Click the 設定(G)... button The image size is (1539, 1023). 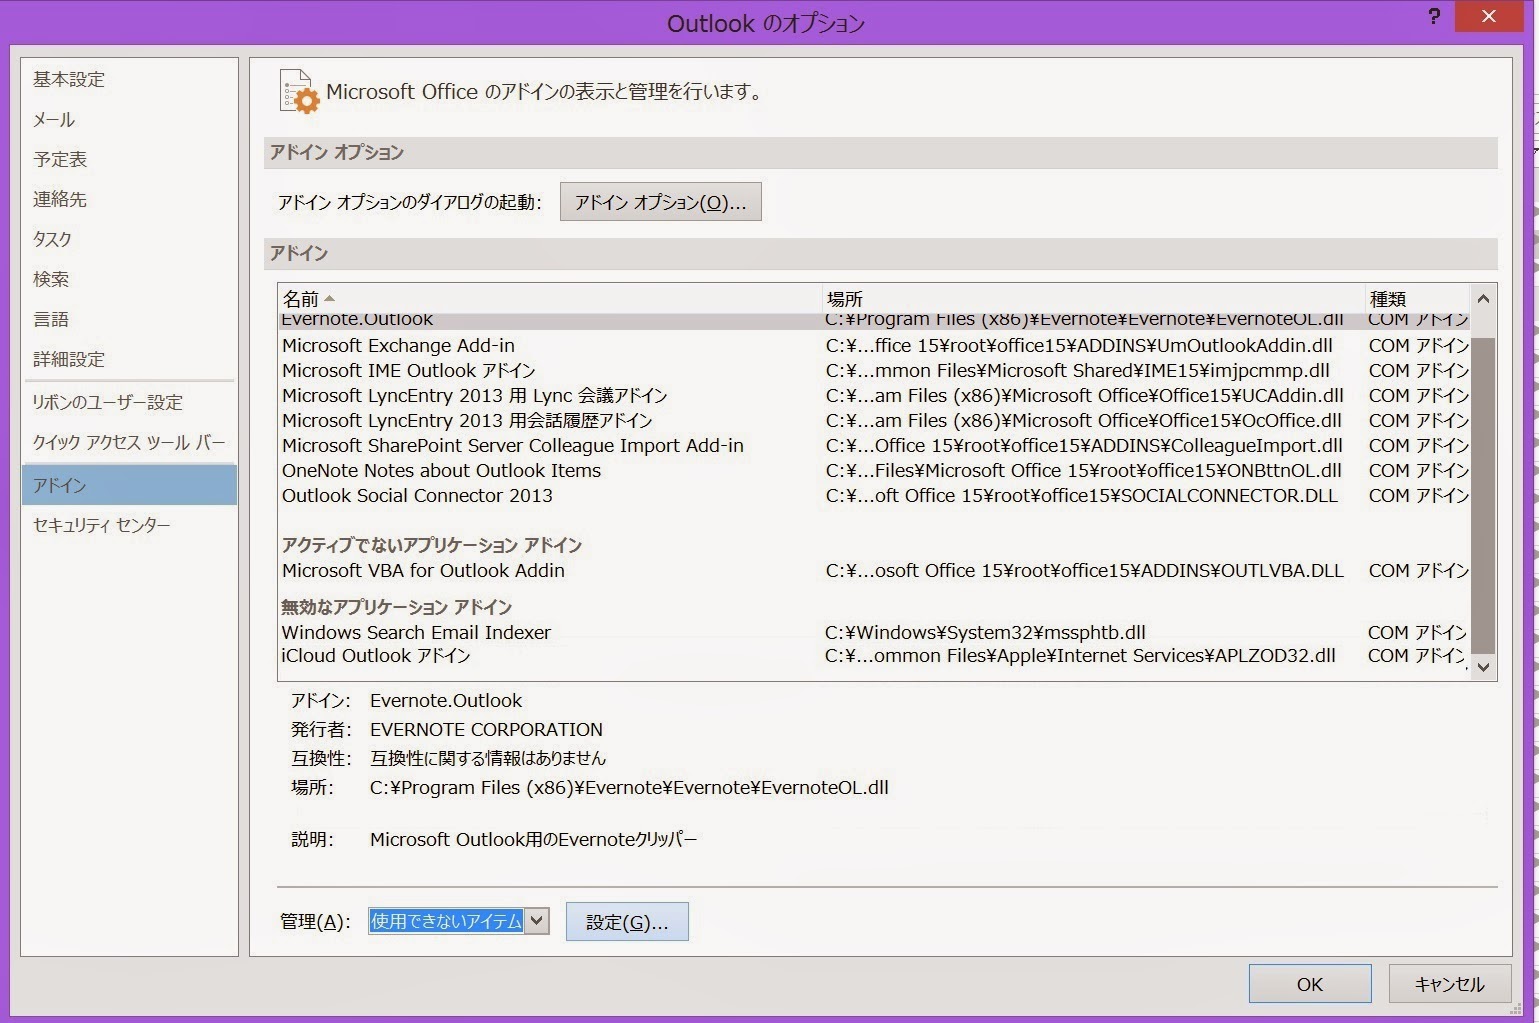pos(627,922)
